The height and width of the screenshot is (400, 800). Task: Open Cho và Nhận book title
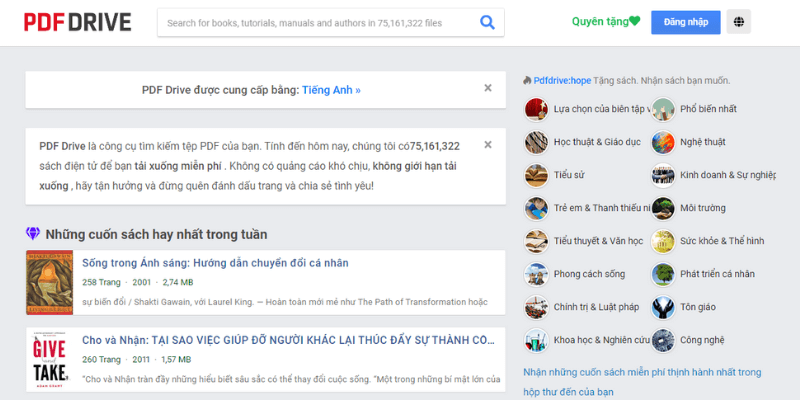[x=288, y=340]
